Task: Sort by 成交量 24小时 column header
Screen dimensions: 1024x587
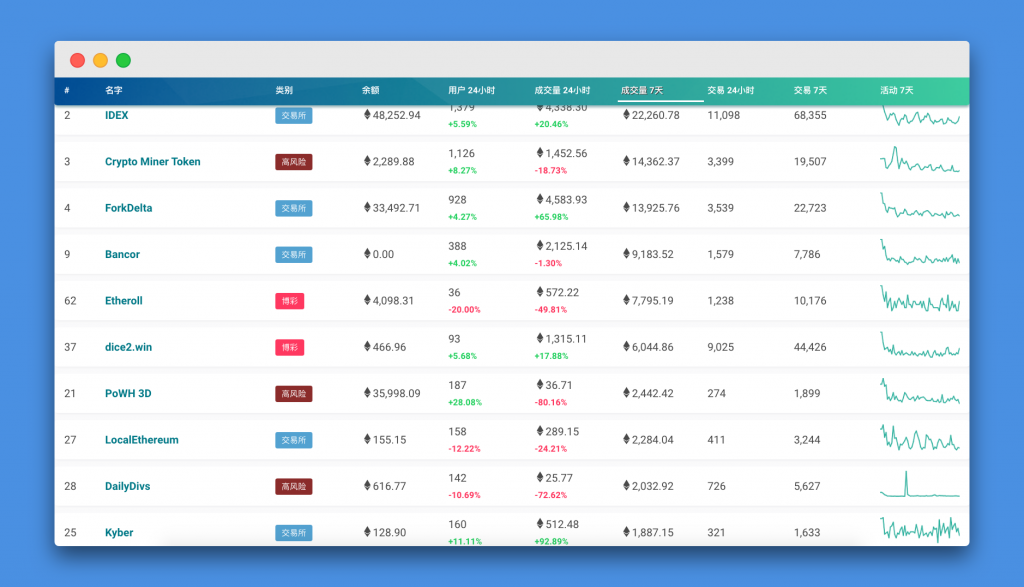Action: pos(562,90)
